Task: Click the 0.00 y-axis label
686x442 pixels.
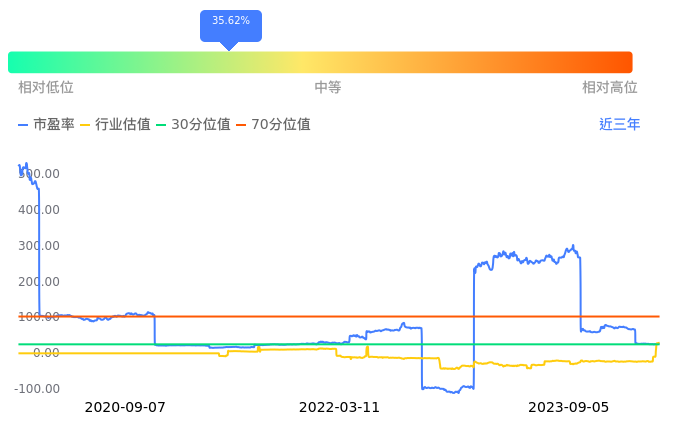Action: pyautogui.click(x=45, y=353)
